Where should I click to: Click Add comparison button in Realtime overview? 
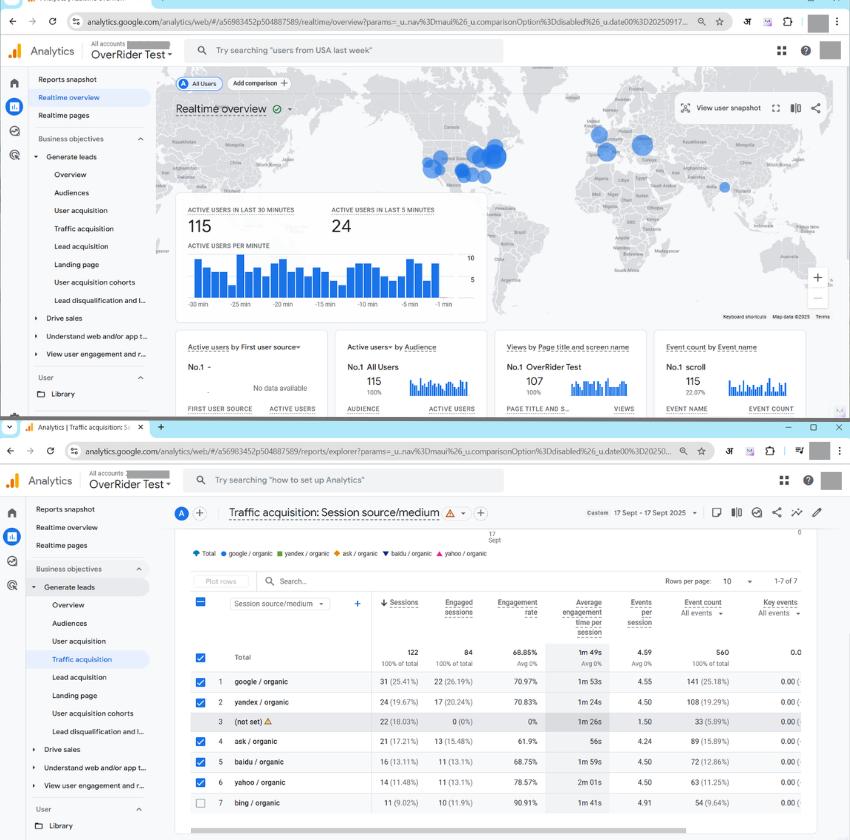pos(258,84)
